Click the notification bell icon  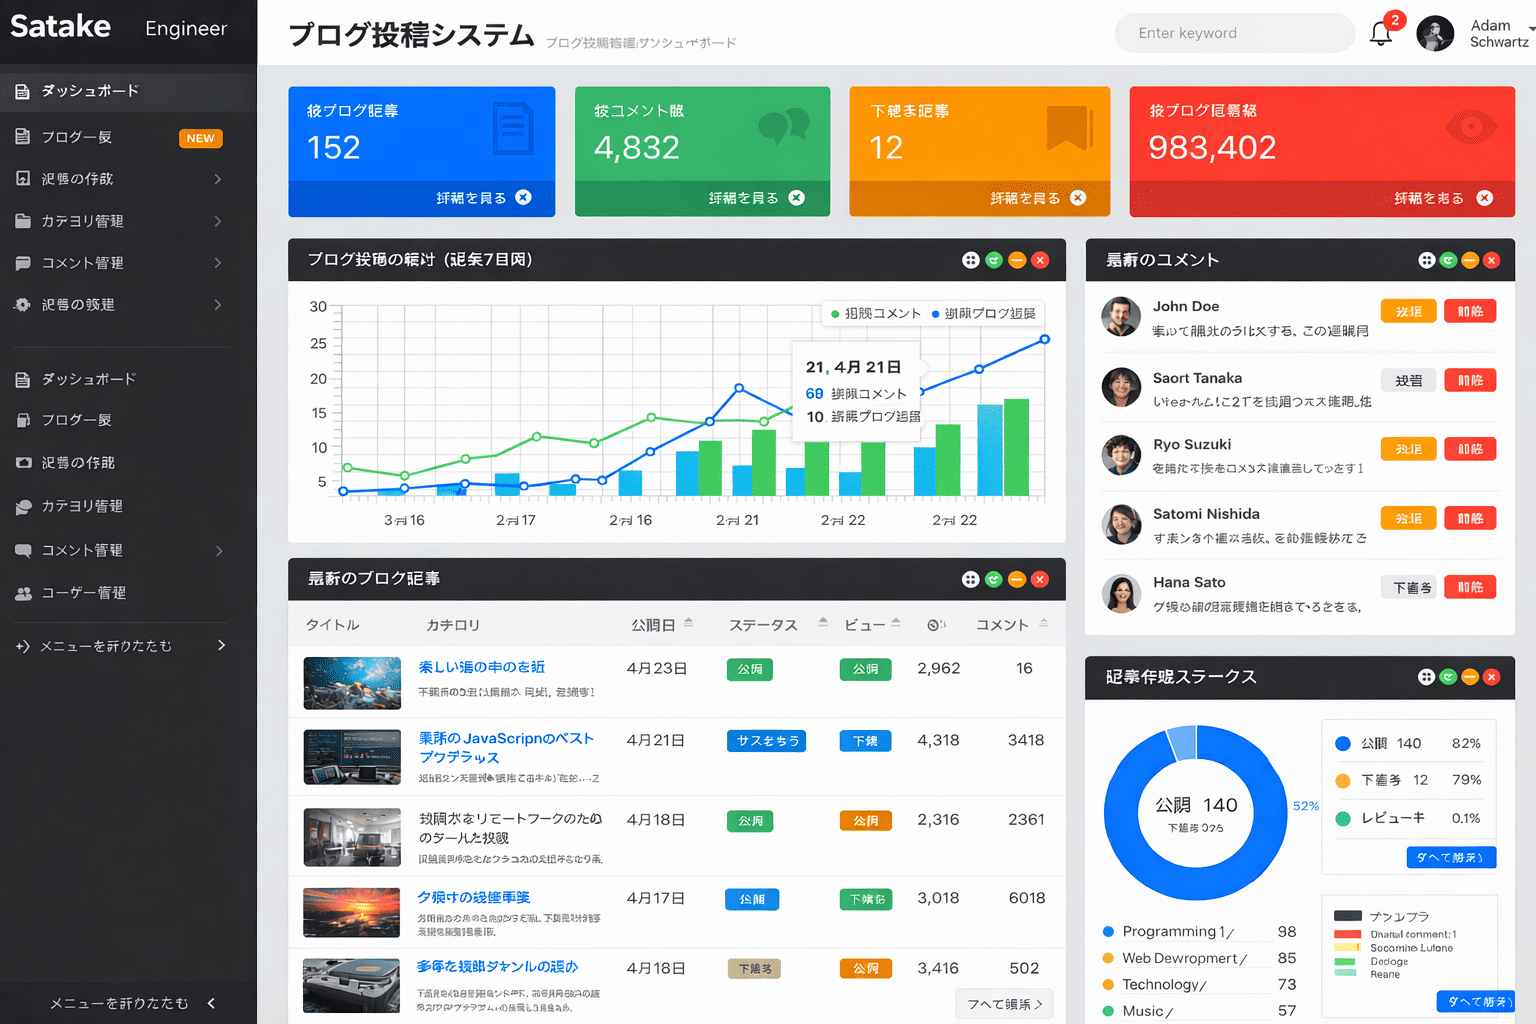point(1381,34)
